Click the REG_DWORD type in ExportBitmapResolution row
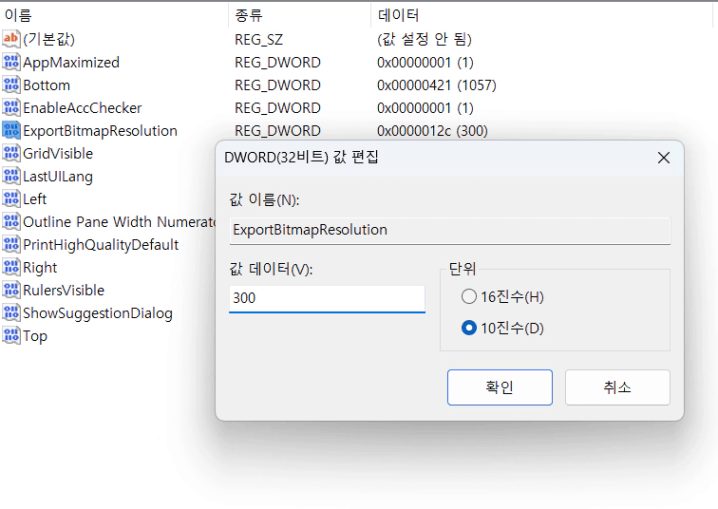Image resolution: width=718 pixels, height=509 pixels. coord(277,131)
